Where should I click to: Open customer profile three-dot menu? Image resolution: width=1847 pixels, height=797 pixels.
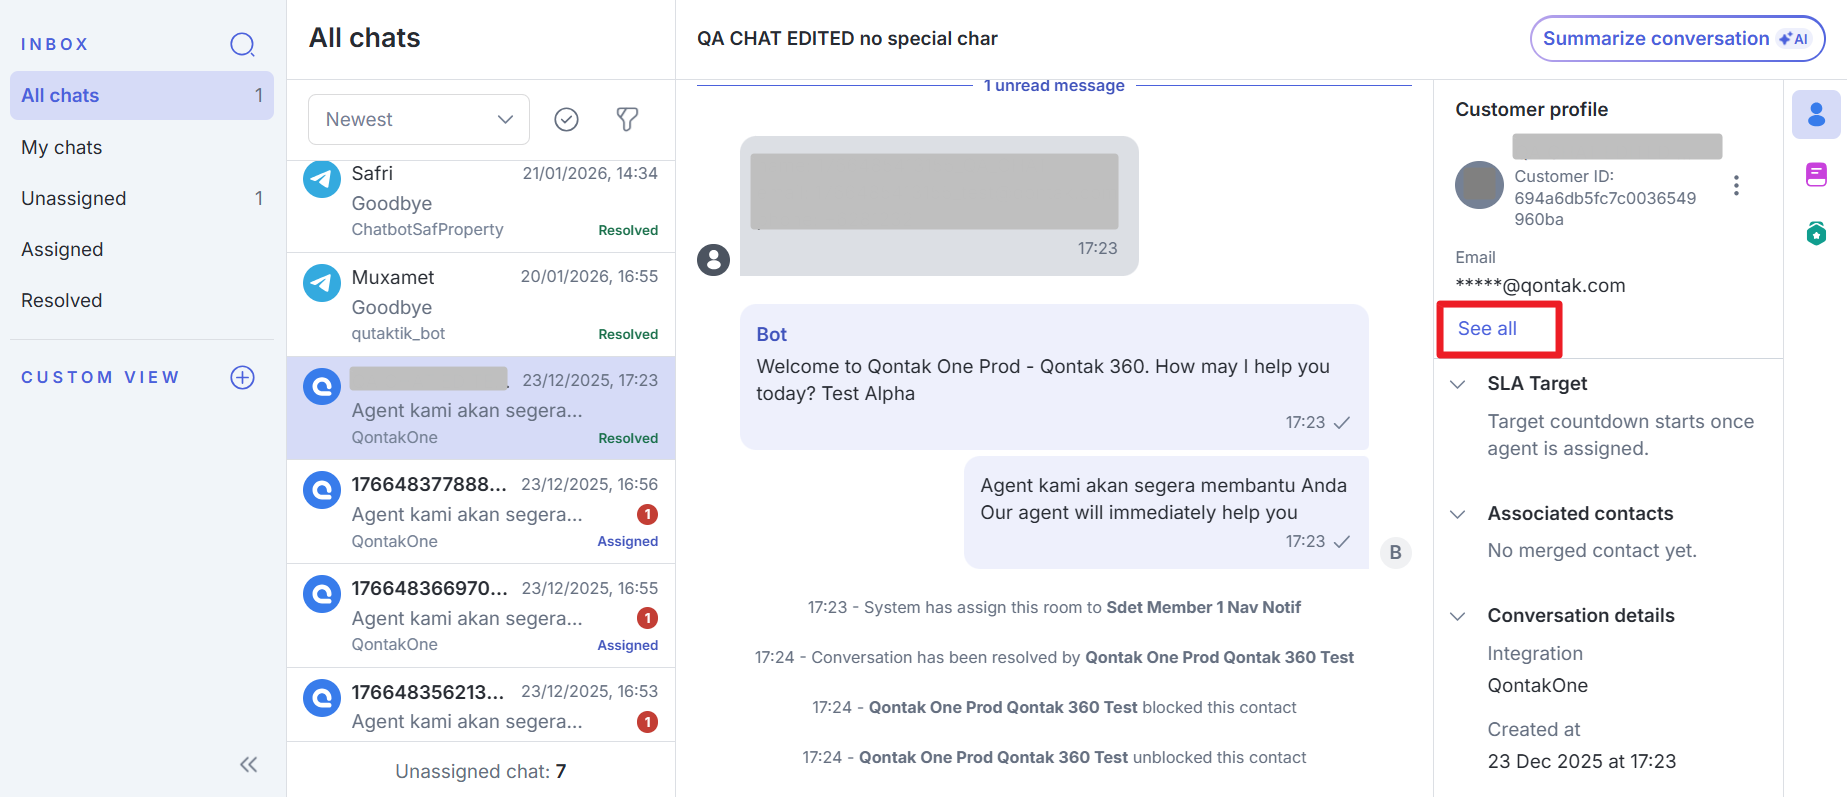pos(1736,185)
